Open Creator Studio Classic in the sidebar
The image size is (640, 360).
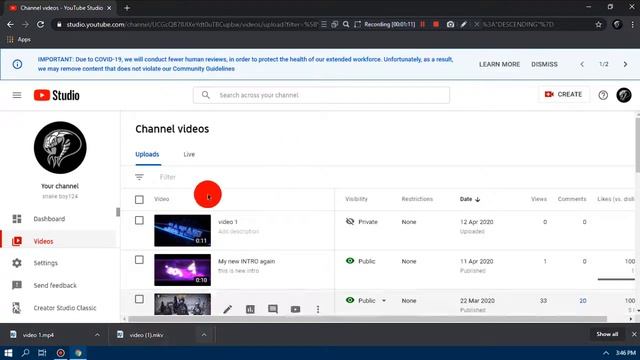[x=59, y=308]
